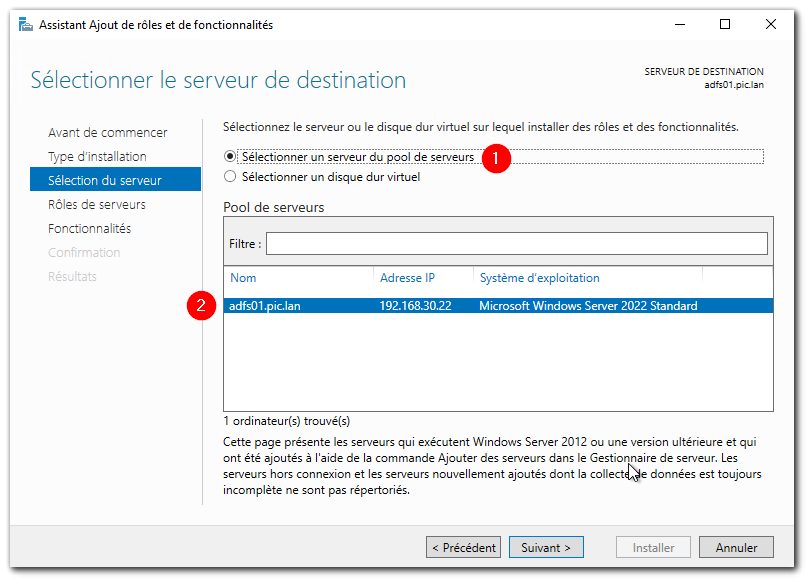The height and width of the screenshot is (585, 812).
Task: Open the 'Fonctionnalités' wizard step
Action: coord(97,228)
